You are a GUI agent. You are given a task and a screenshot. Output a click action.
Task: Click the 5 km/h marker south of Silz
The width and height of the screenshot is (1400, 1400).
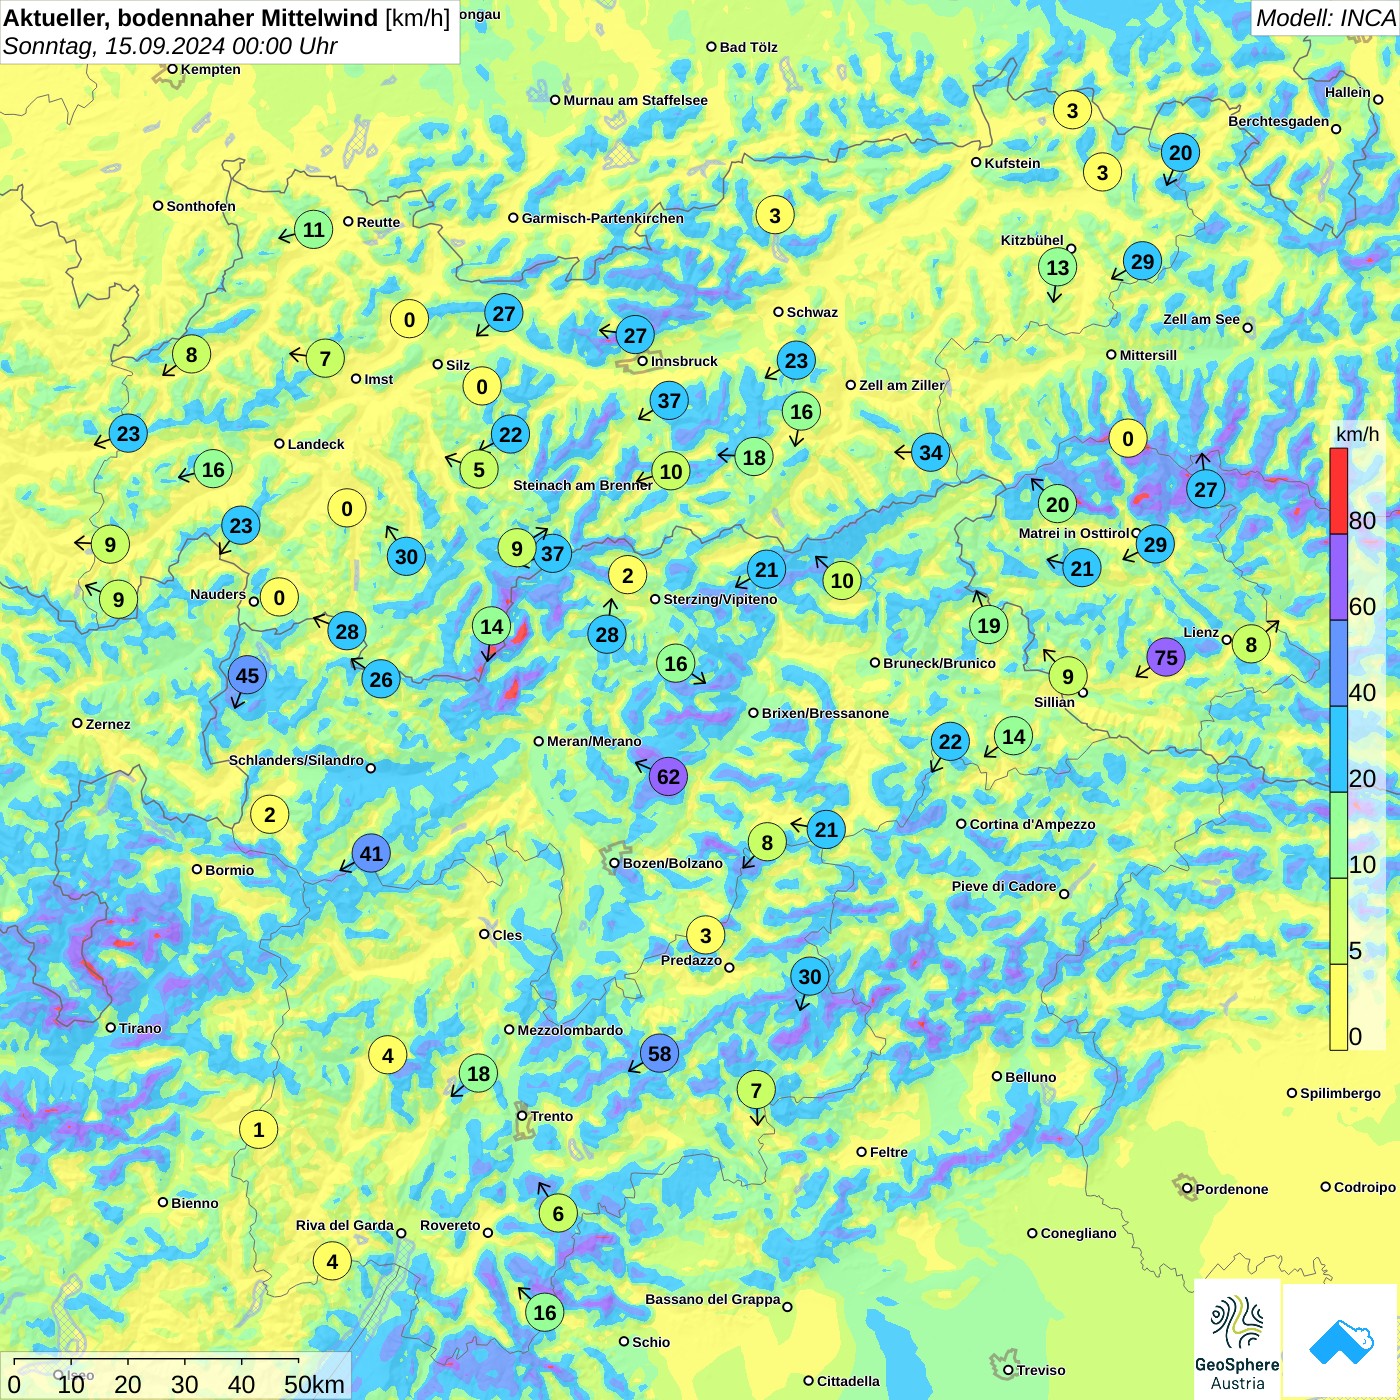click(479, 469)
